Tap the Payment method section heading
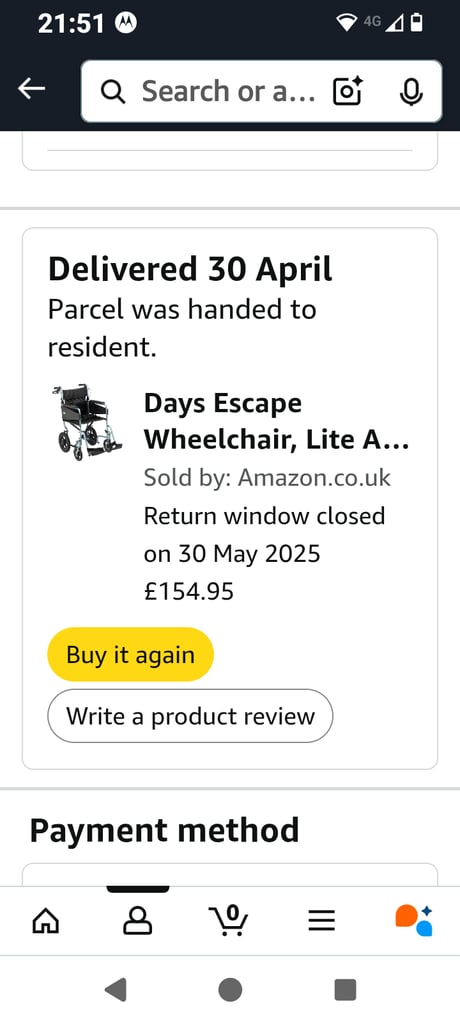The width and height of the screenshot is (460, 1024). point(164,830)
